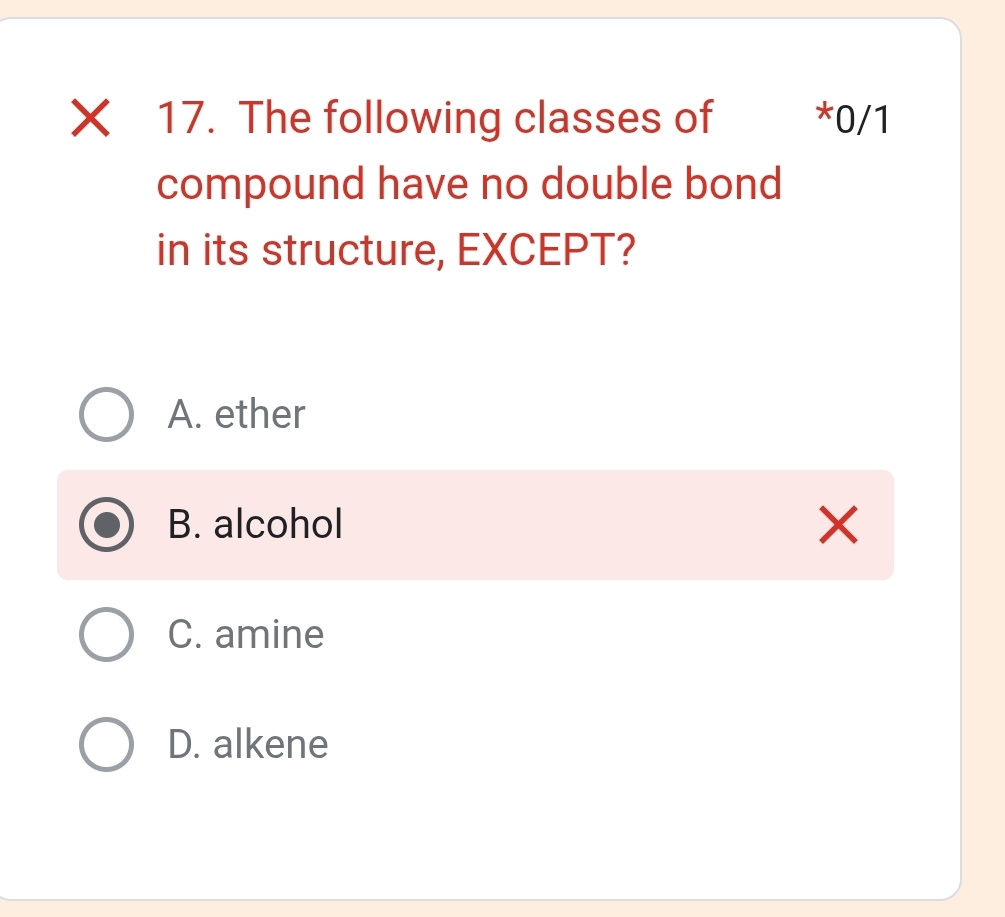Click the selected radio button for B. alcohol
The height and width of the screenshot is (917, 1005).
tap(106, 525)
